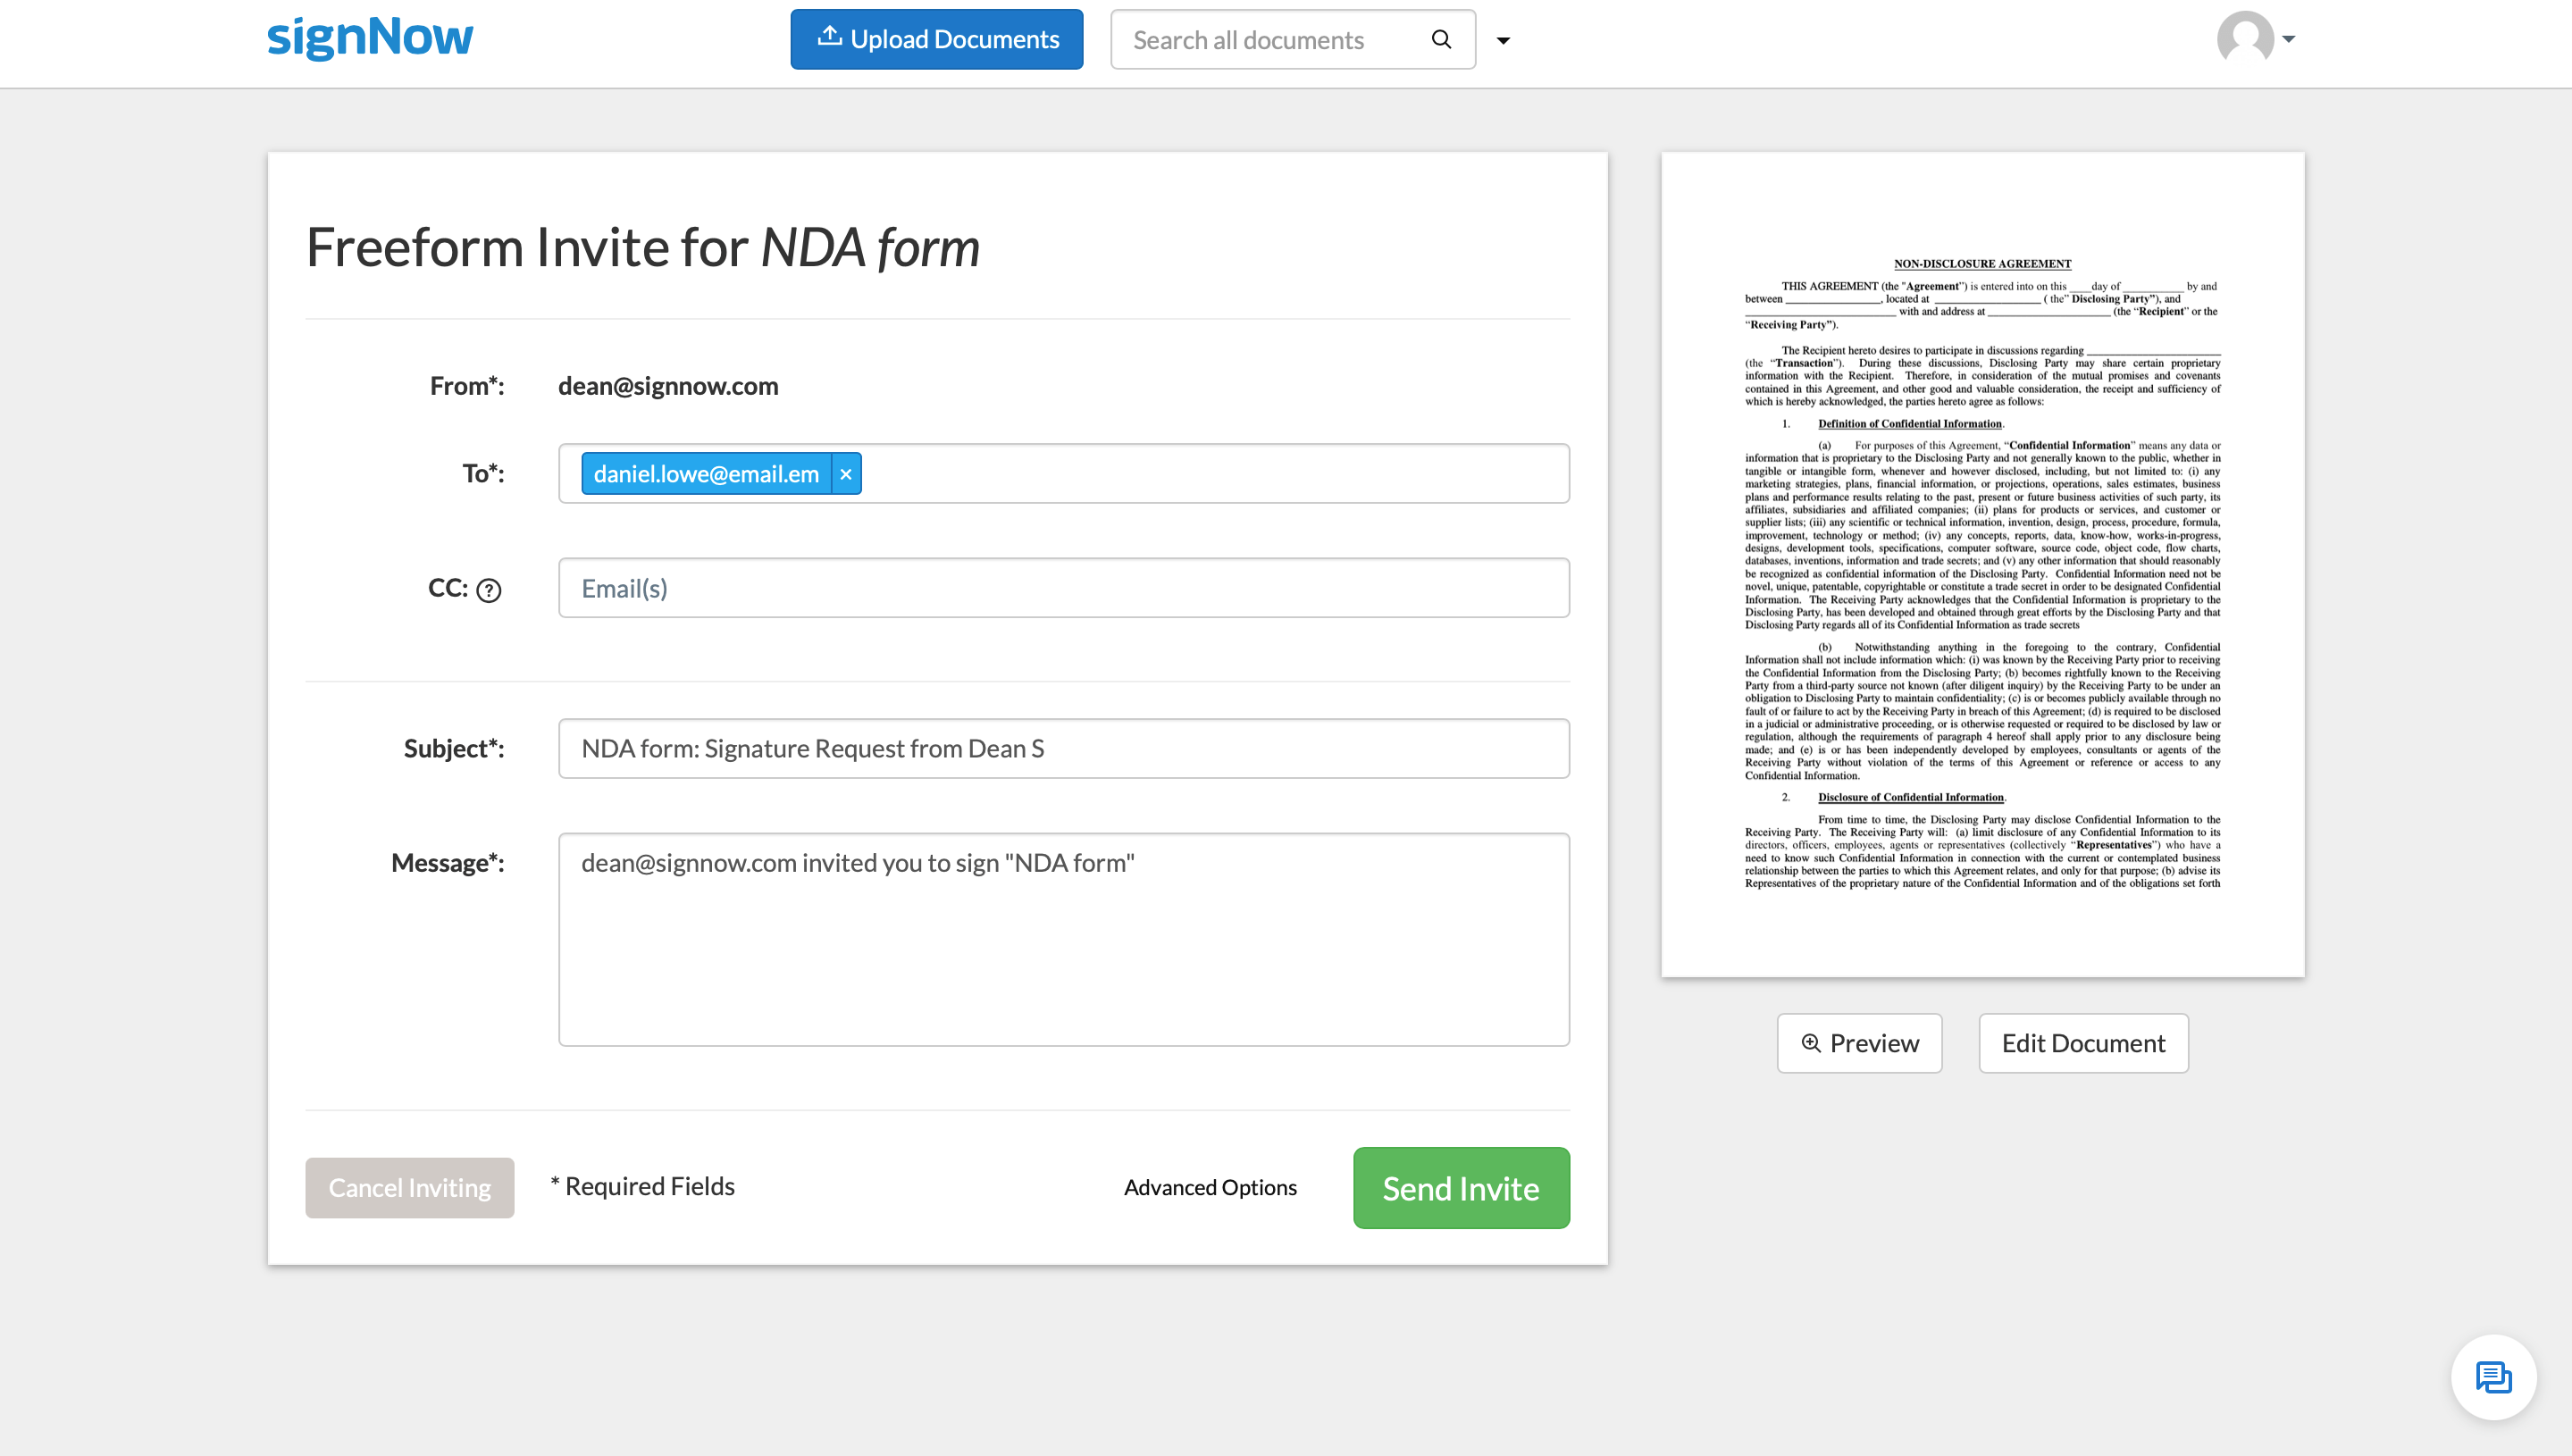Viewport: 2572px width, 1456px height.
Task: Click the CC help question mark icon
Action: pyautogui.click(x=489, y=590)
